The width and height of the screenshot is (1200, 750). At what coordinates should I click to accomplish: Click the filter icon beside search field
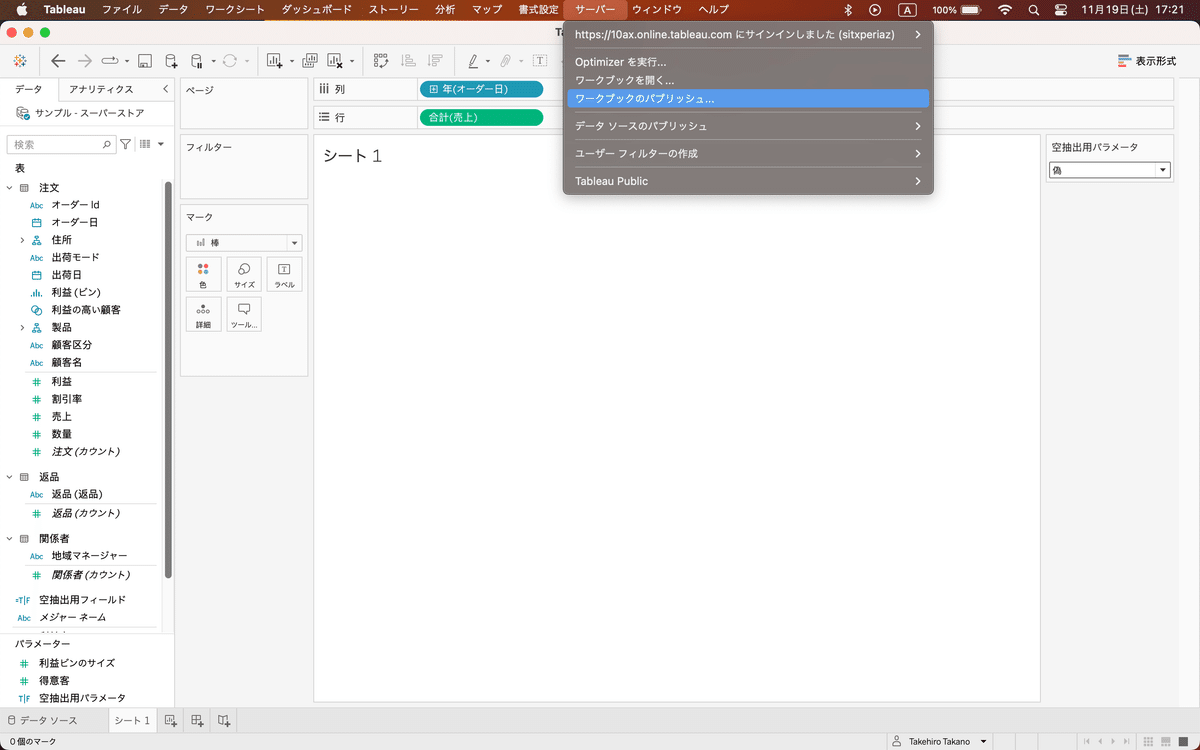pos(126,144)
